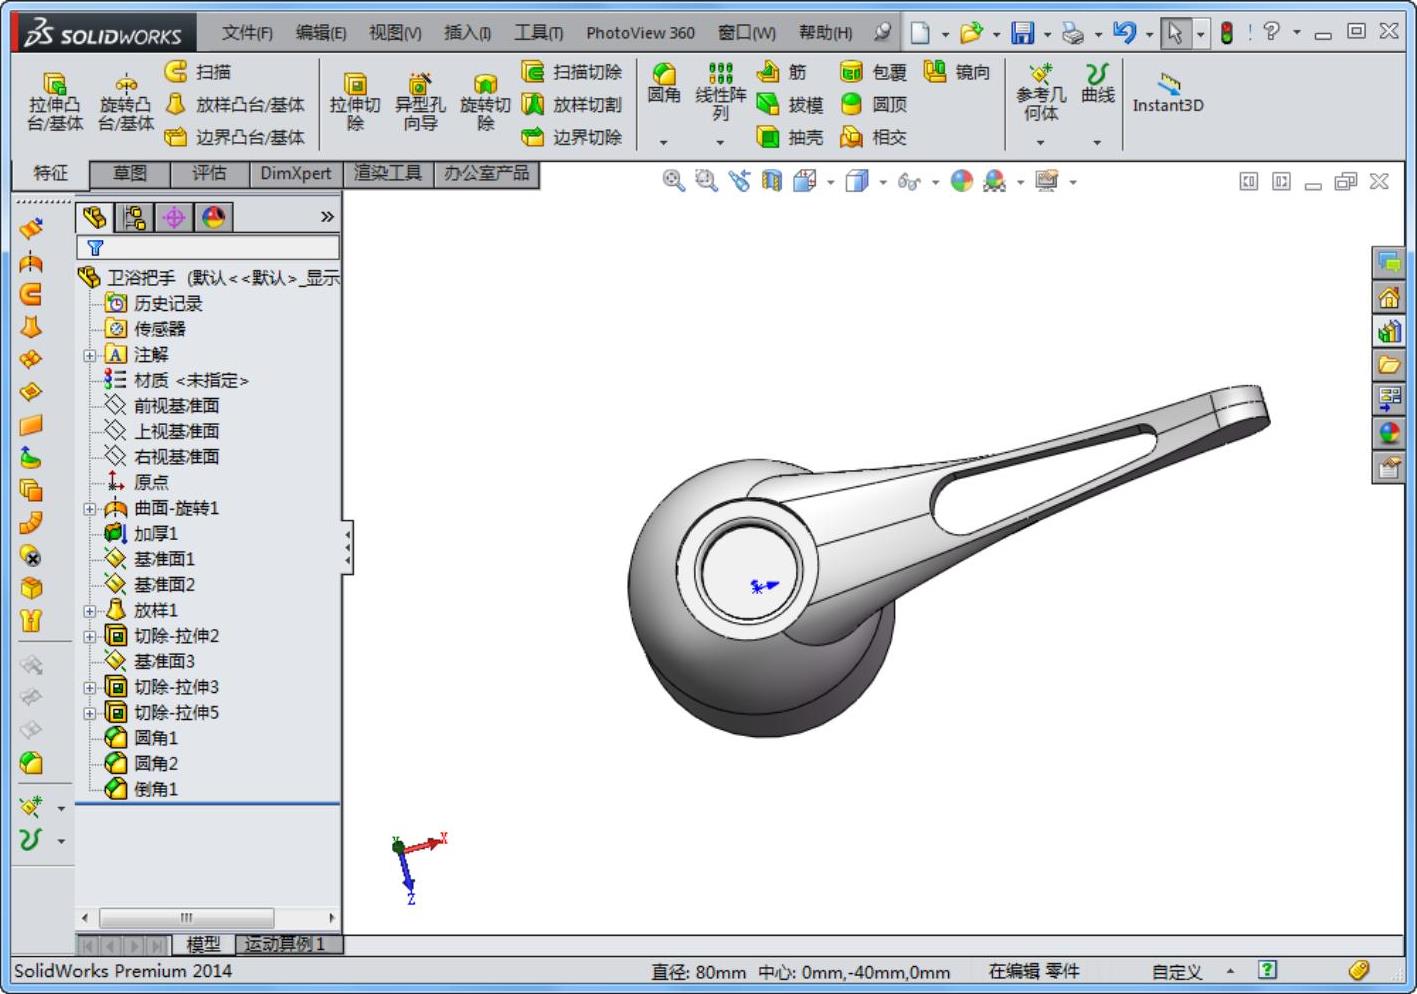Expand the 切除-拉伸2 feature node
This screenshot has height=994, width=1417.
click(90, 637)
